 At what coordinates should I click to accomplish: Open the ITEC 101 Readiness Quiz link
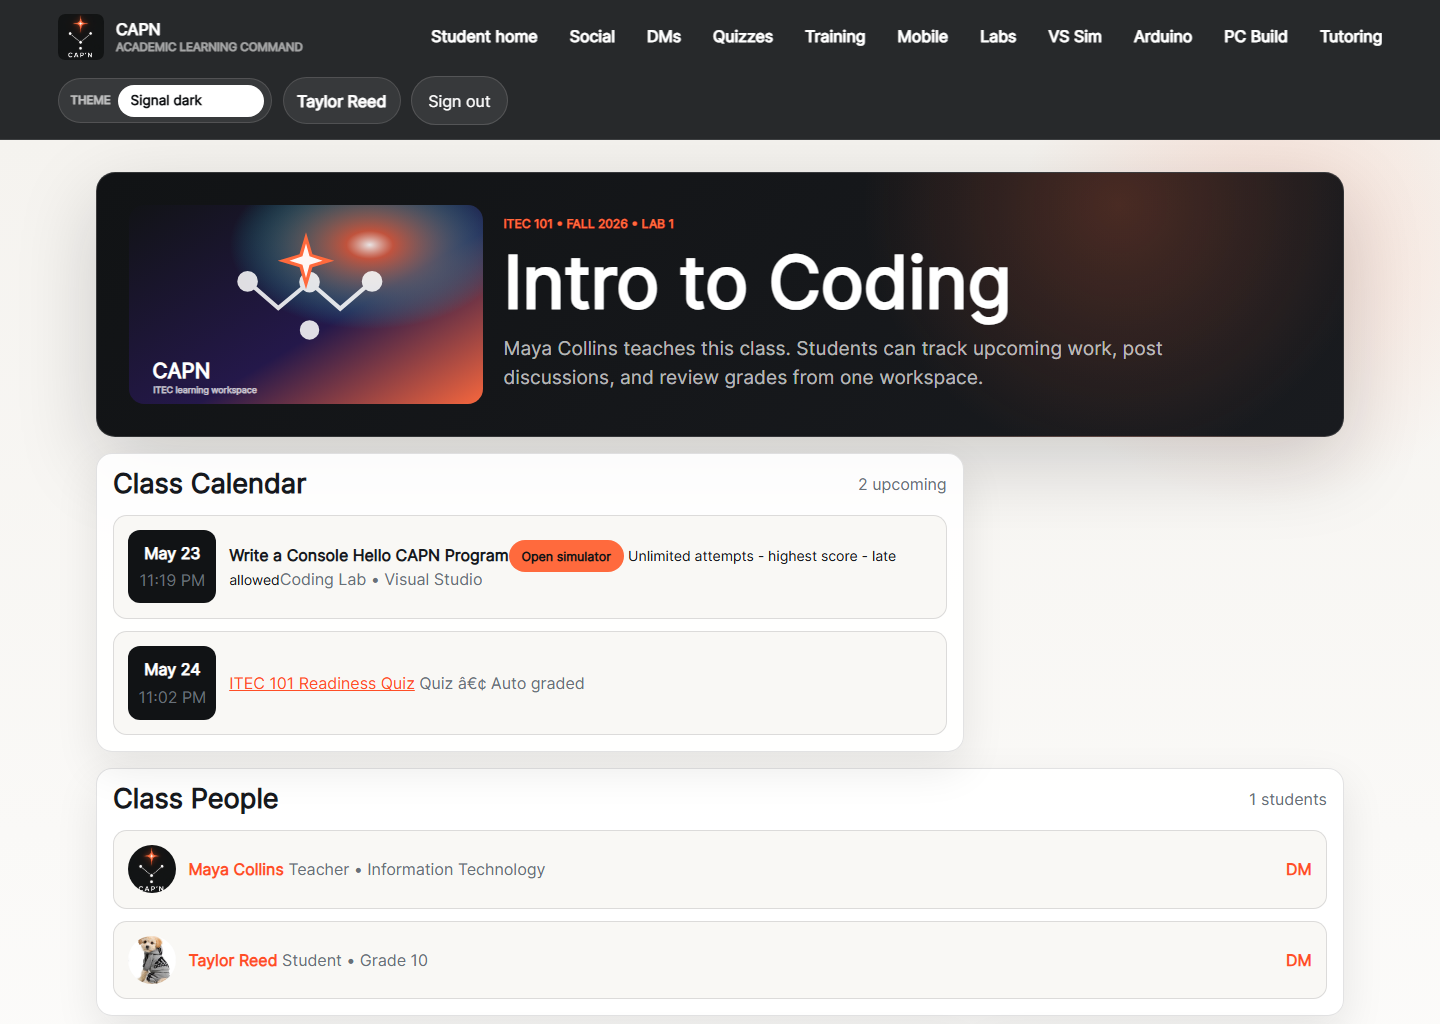322,683
